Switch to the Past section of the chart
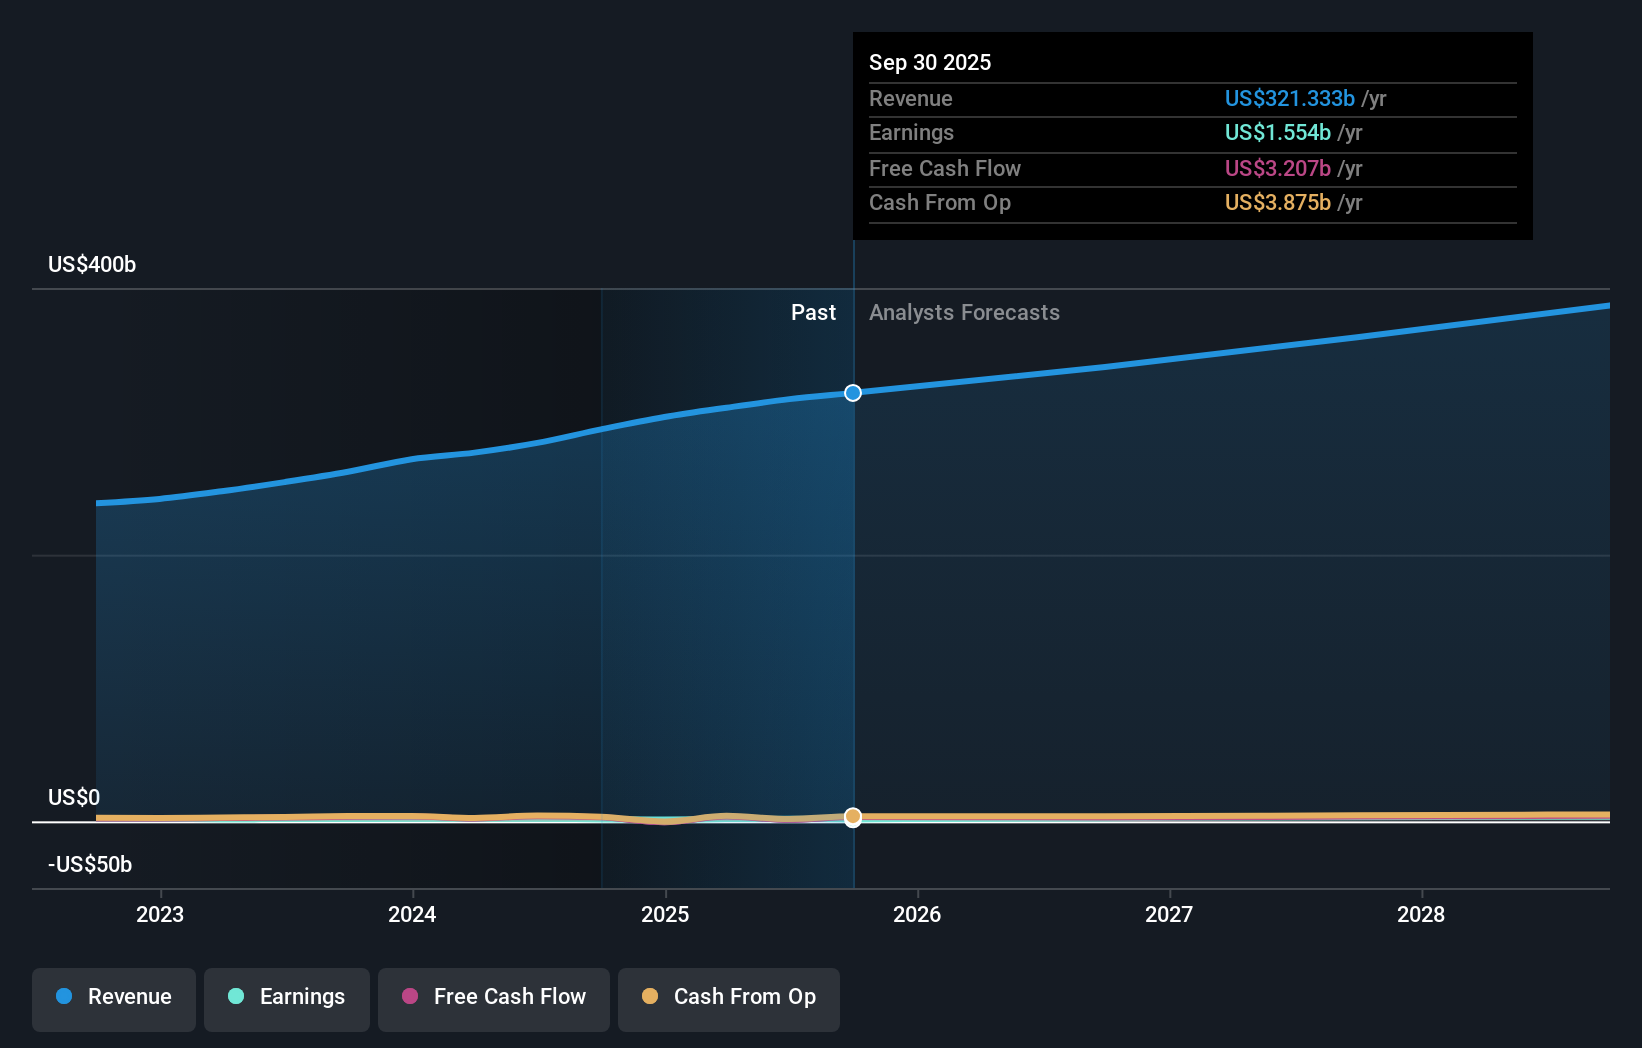The height and width of the screenshot is (1048, 1642). click(x=813, y=312)
